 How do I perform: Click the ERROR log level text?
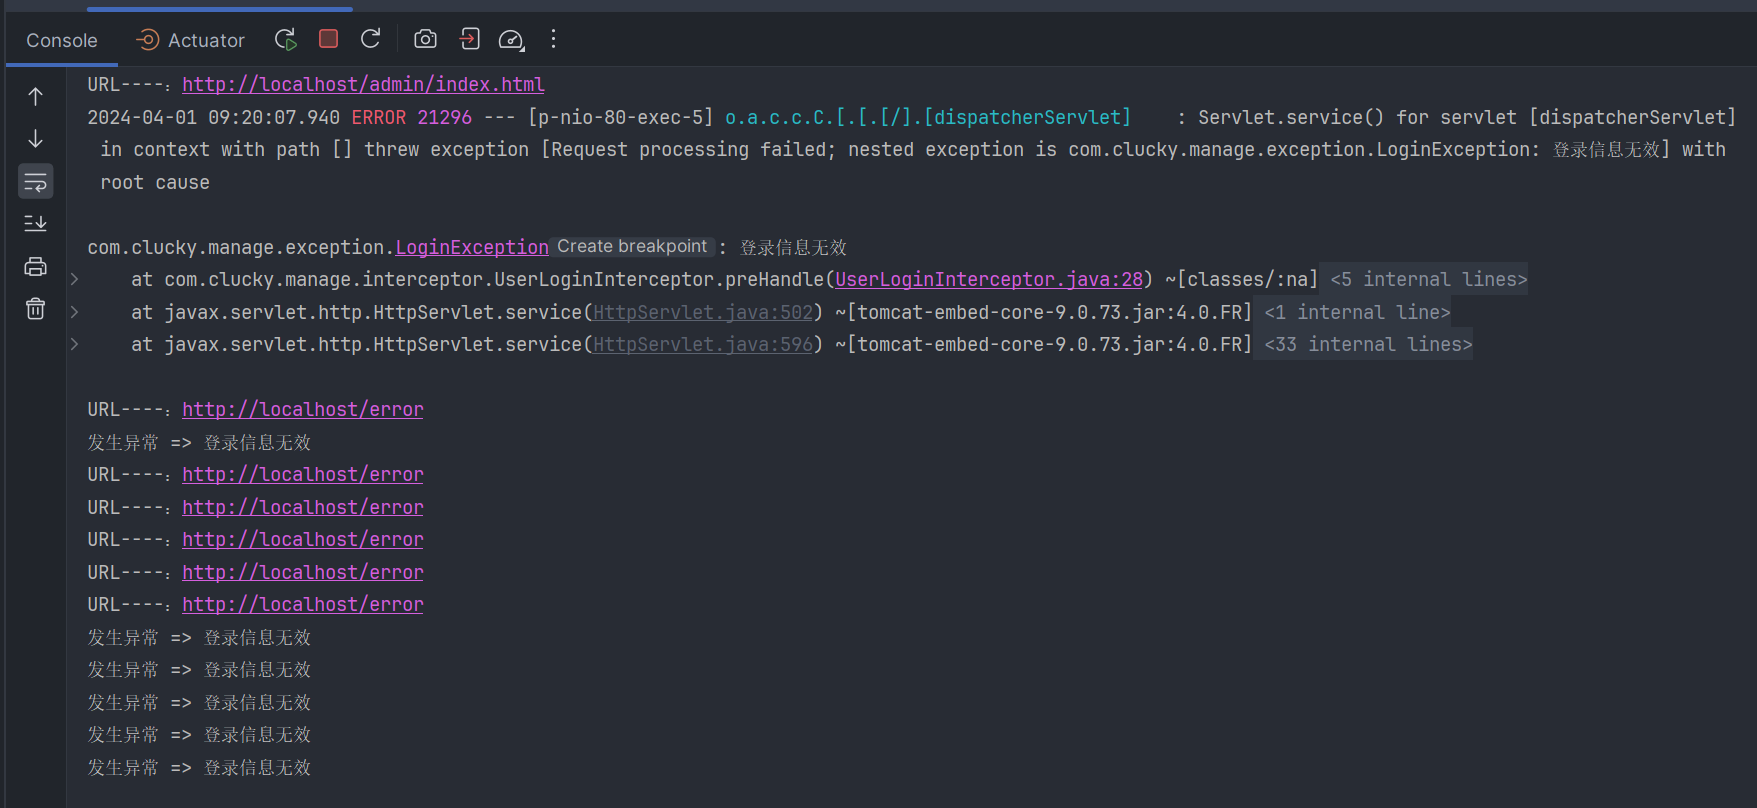click(379, 118)
